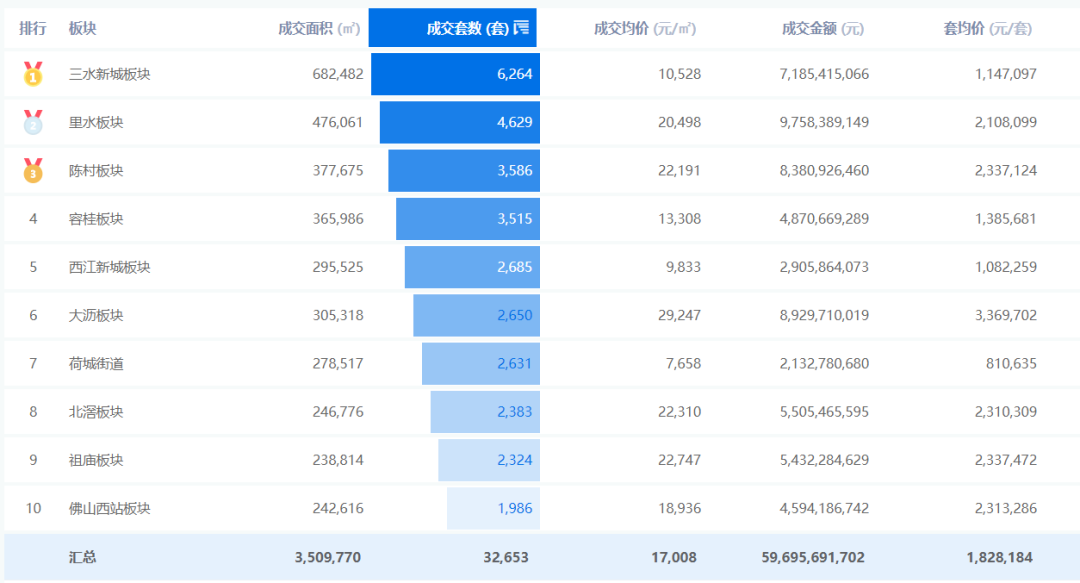Click the area value 365,986
Screen dimensions: 1080x583
tap(338, 219)
